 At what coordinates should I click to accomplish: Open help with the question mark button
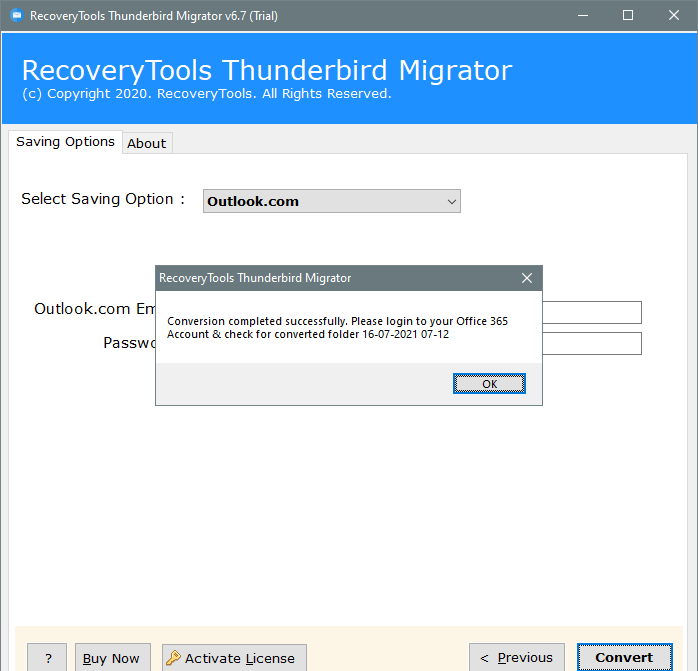coord(47,657)
